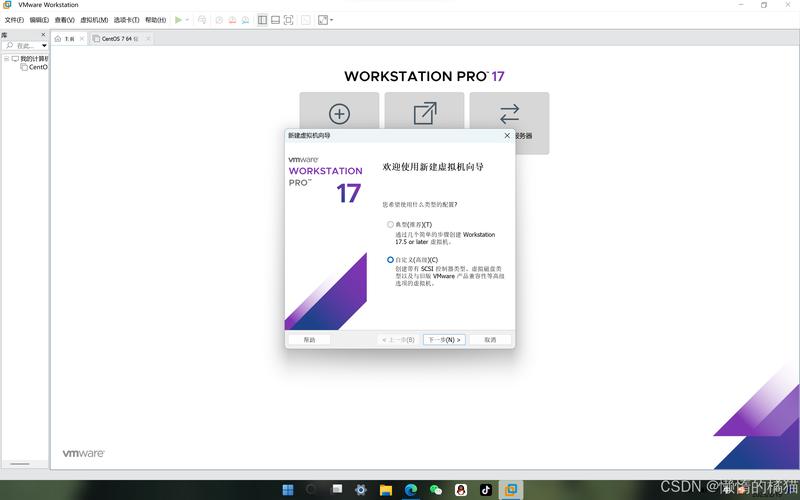This screenshot has height=500, width=800.
Task: Toggle the show library sidebar toolbar button
Action: pyautogui.click(x=262, y=19)
